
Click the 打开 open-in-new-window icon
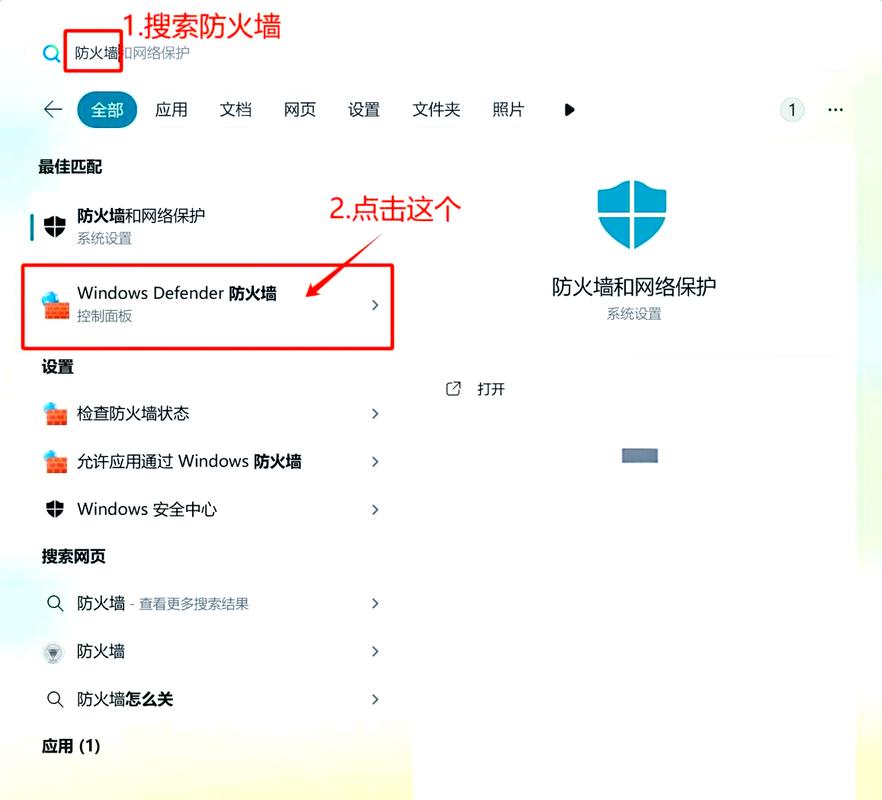[x=453, y=389]
